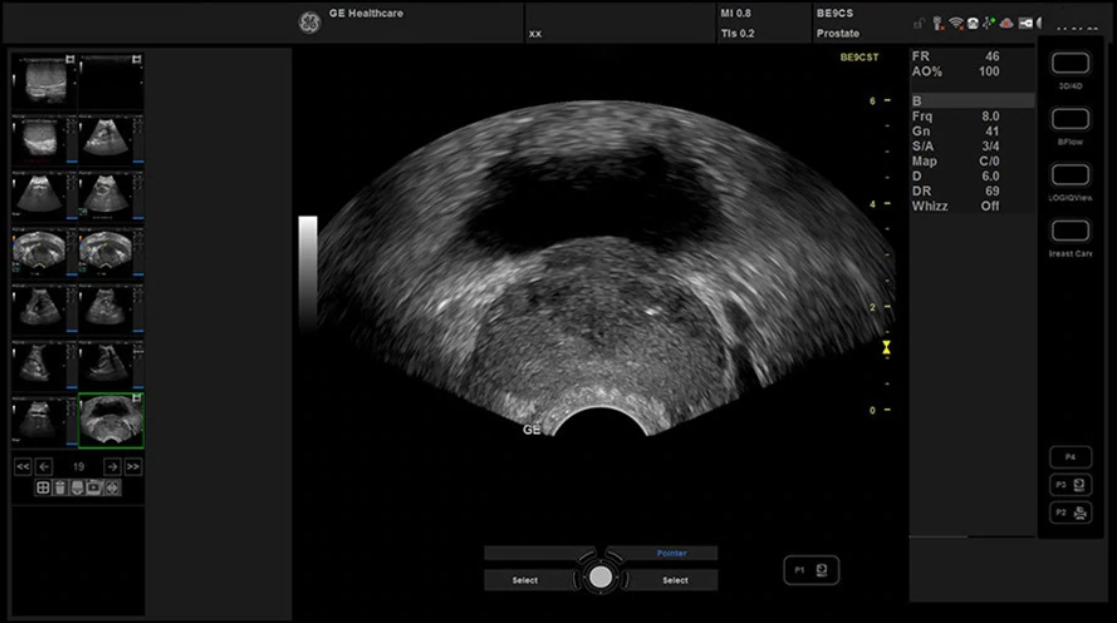The image size is (1117, 623).
Task: Click the 3D/4D mode button
Action: 1070,64
